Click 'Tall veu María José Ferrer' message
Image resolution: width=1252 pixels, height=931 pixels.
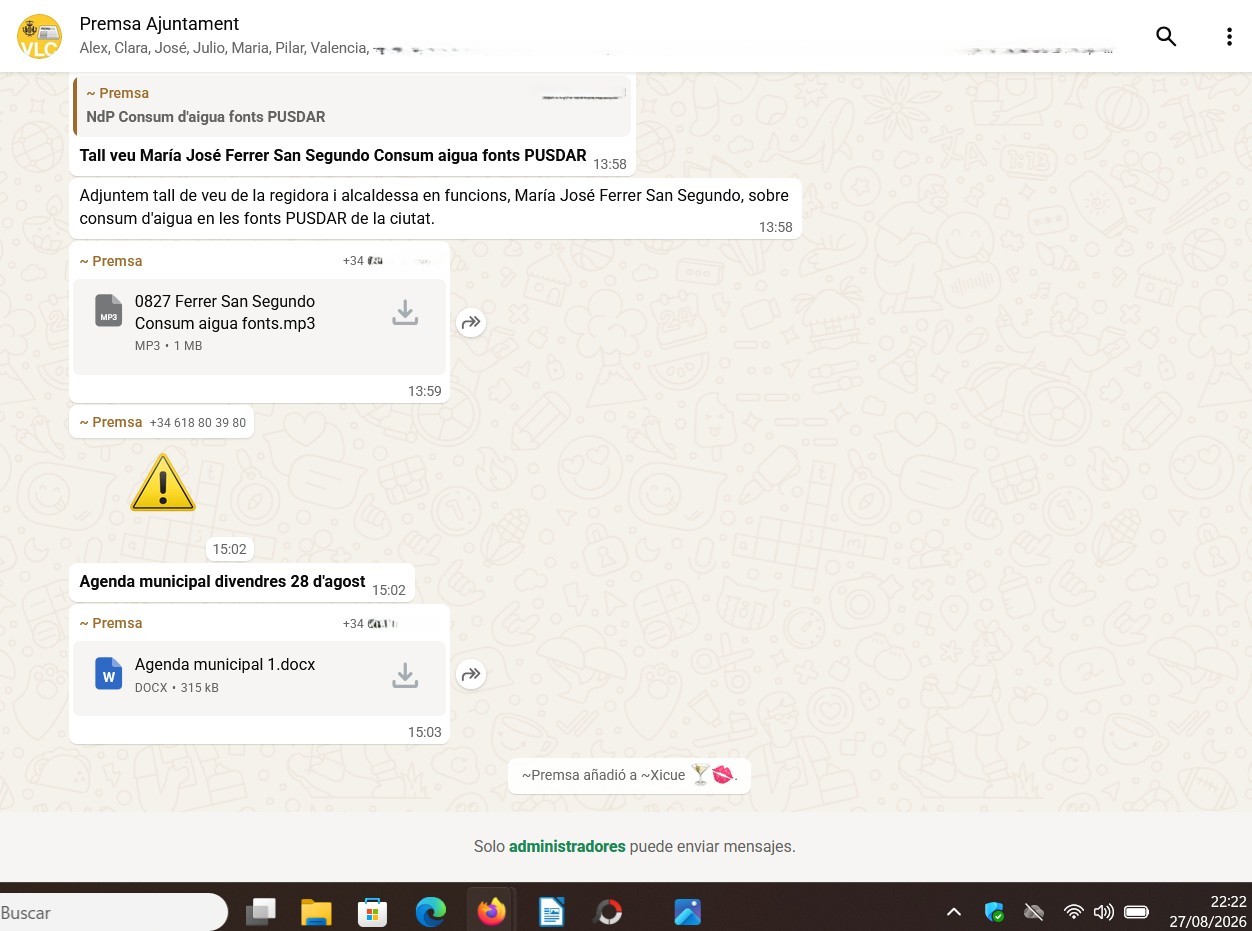(x=333, y=155)
